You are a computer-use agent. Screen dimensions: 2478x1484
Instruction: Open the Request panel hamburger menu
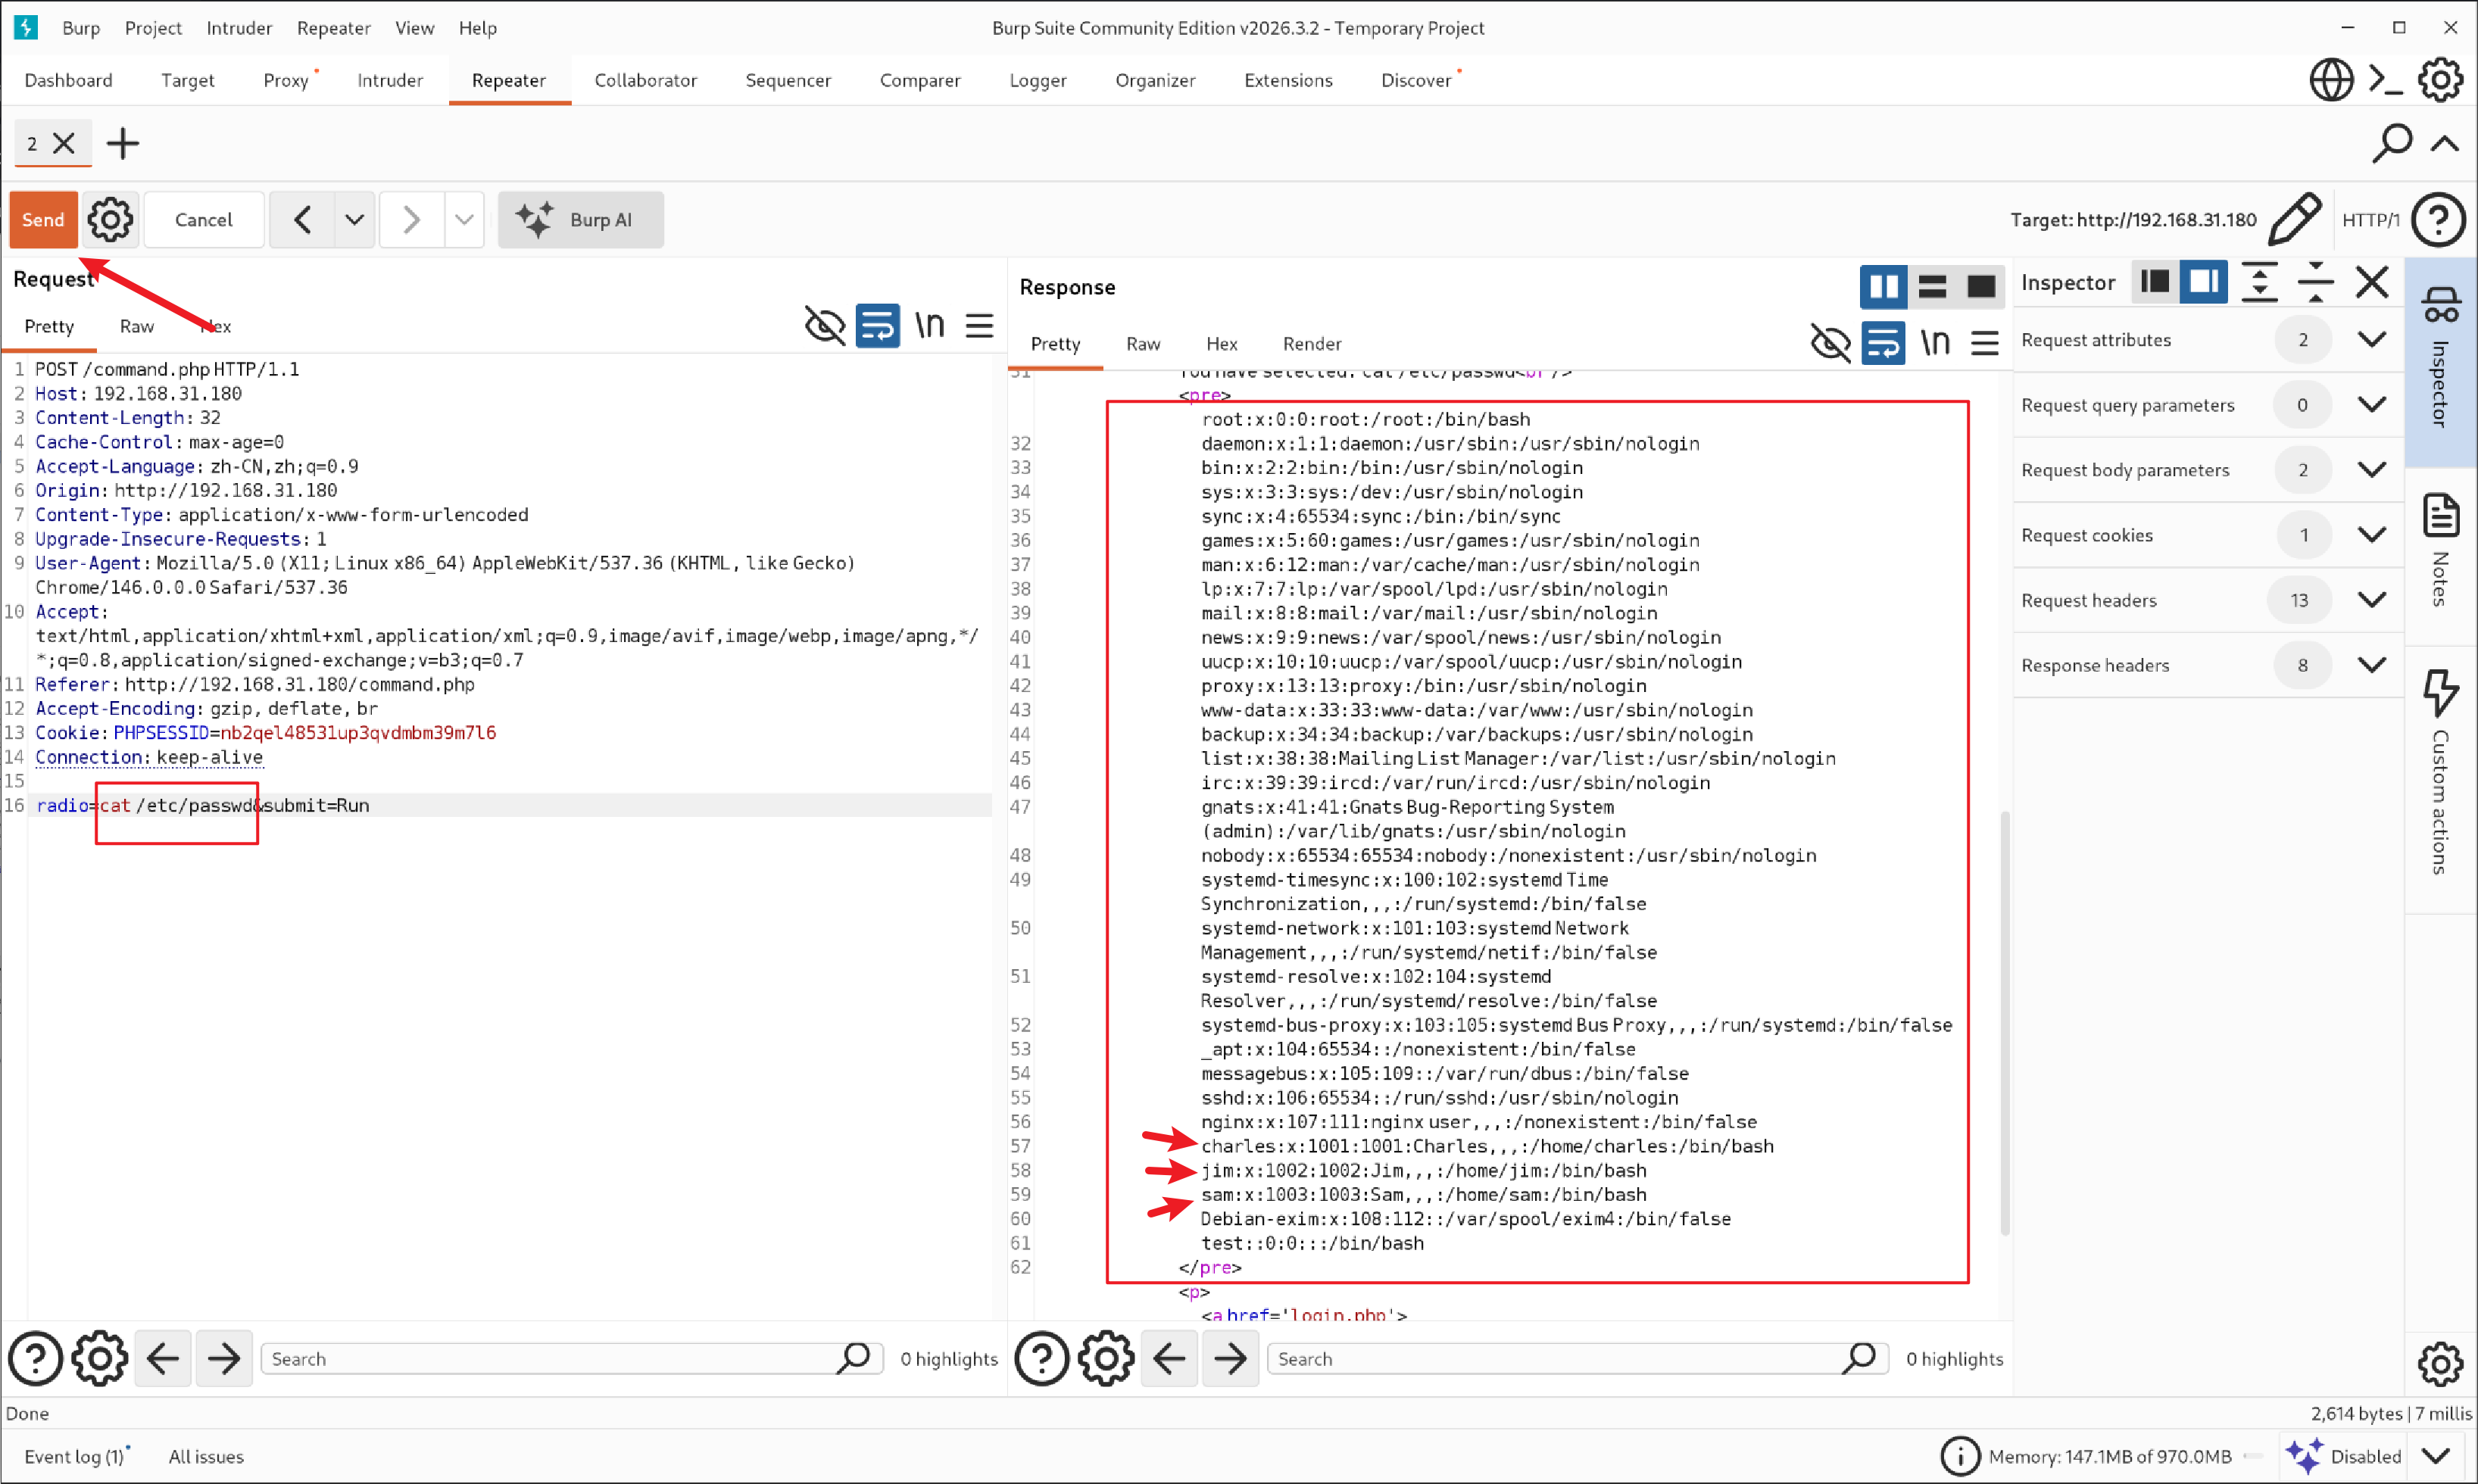coord(980,325)
